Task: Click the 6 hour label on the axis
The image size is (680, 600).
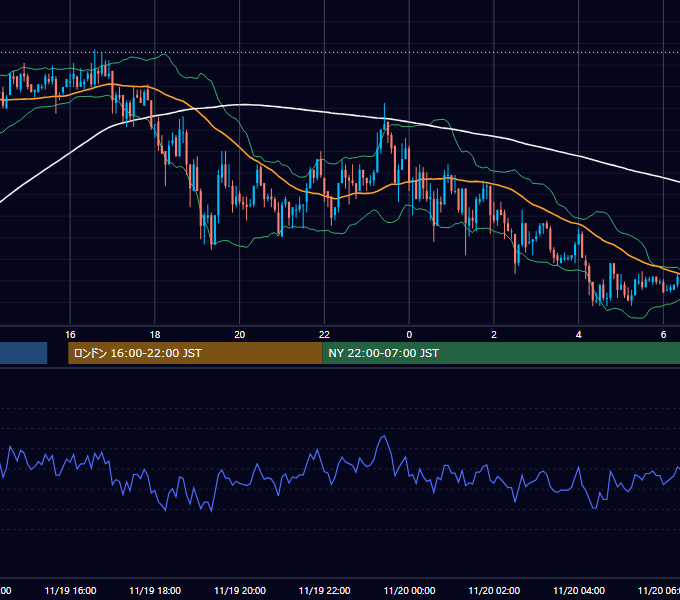Action: coord(663,334)
